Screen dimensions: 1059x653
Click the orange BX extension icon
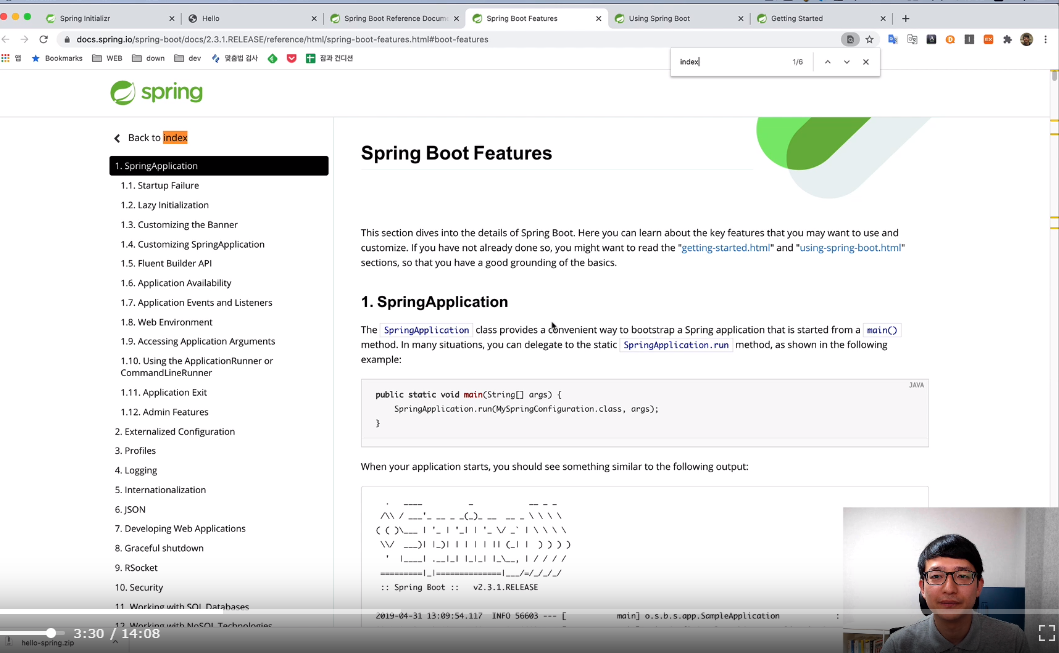tap(988, 40)
